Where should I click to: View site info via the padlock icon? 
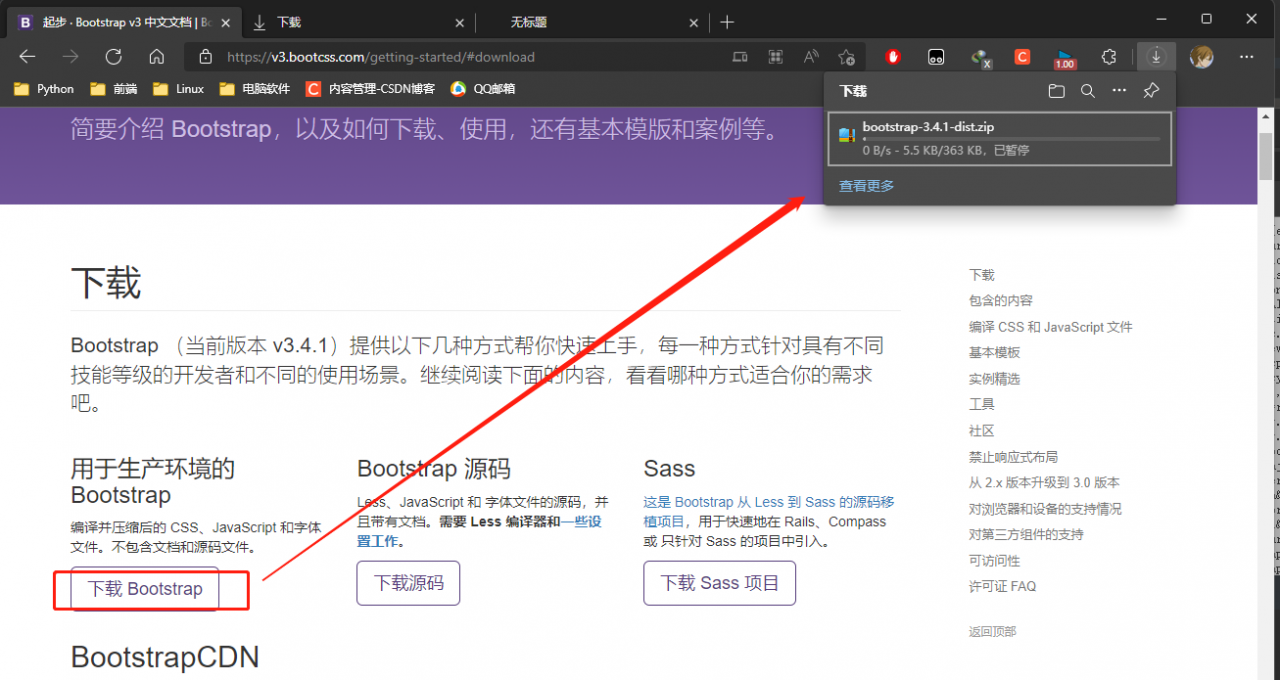(206, 57)
